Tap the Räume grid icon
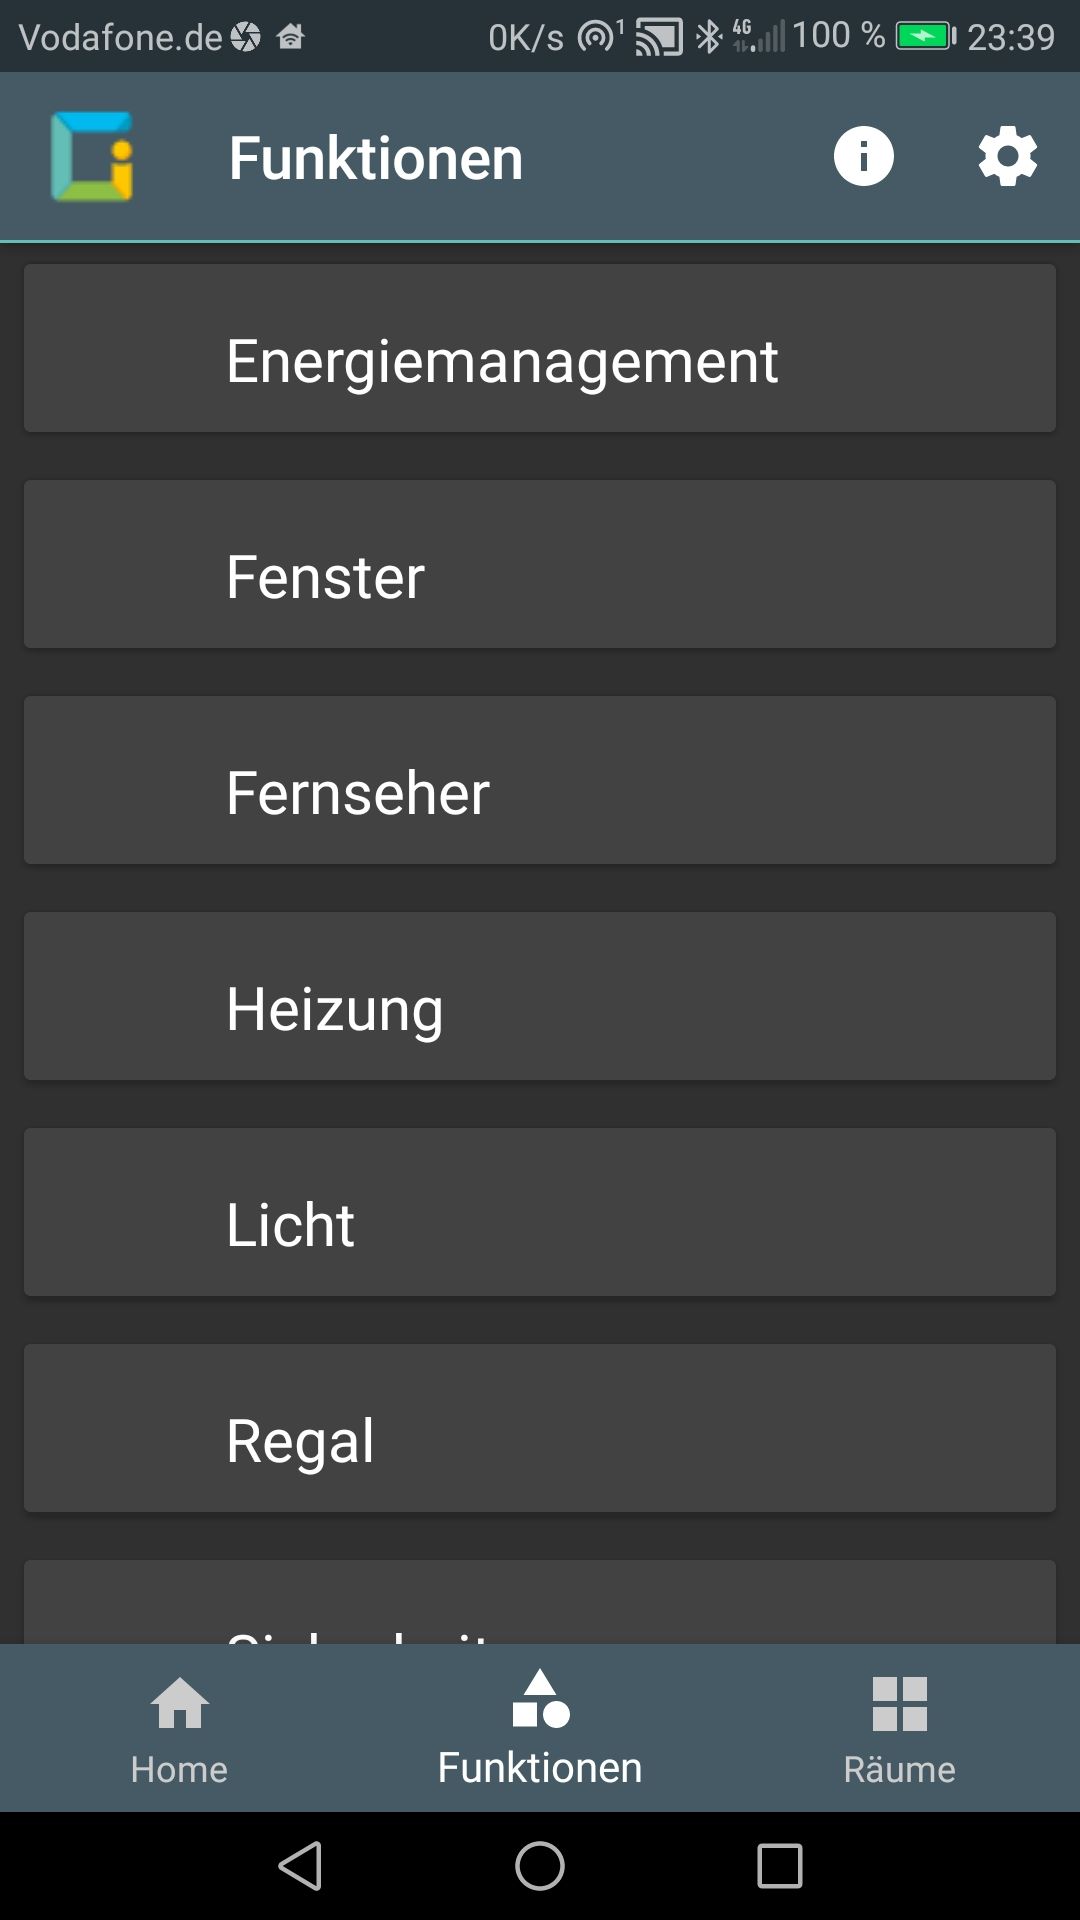The image size is (1080, 1920). [900, 1703]
